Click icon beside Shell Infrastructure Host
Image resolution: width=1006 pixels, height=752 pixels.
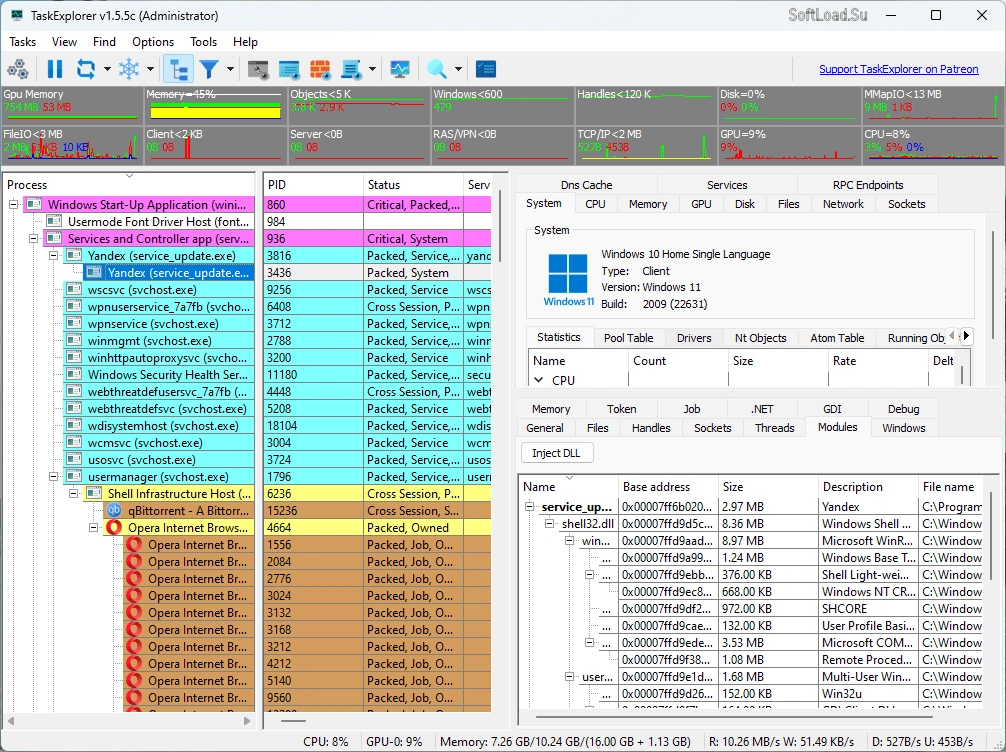coord(94,493)
